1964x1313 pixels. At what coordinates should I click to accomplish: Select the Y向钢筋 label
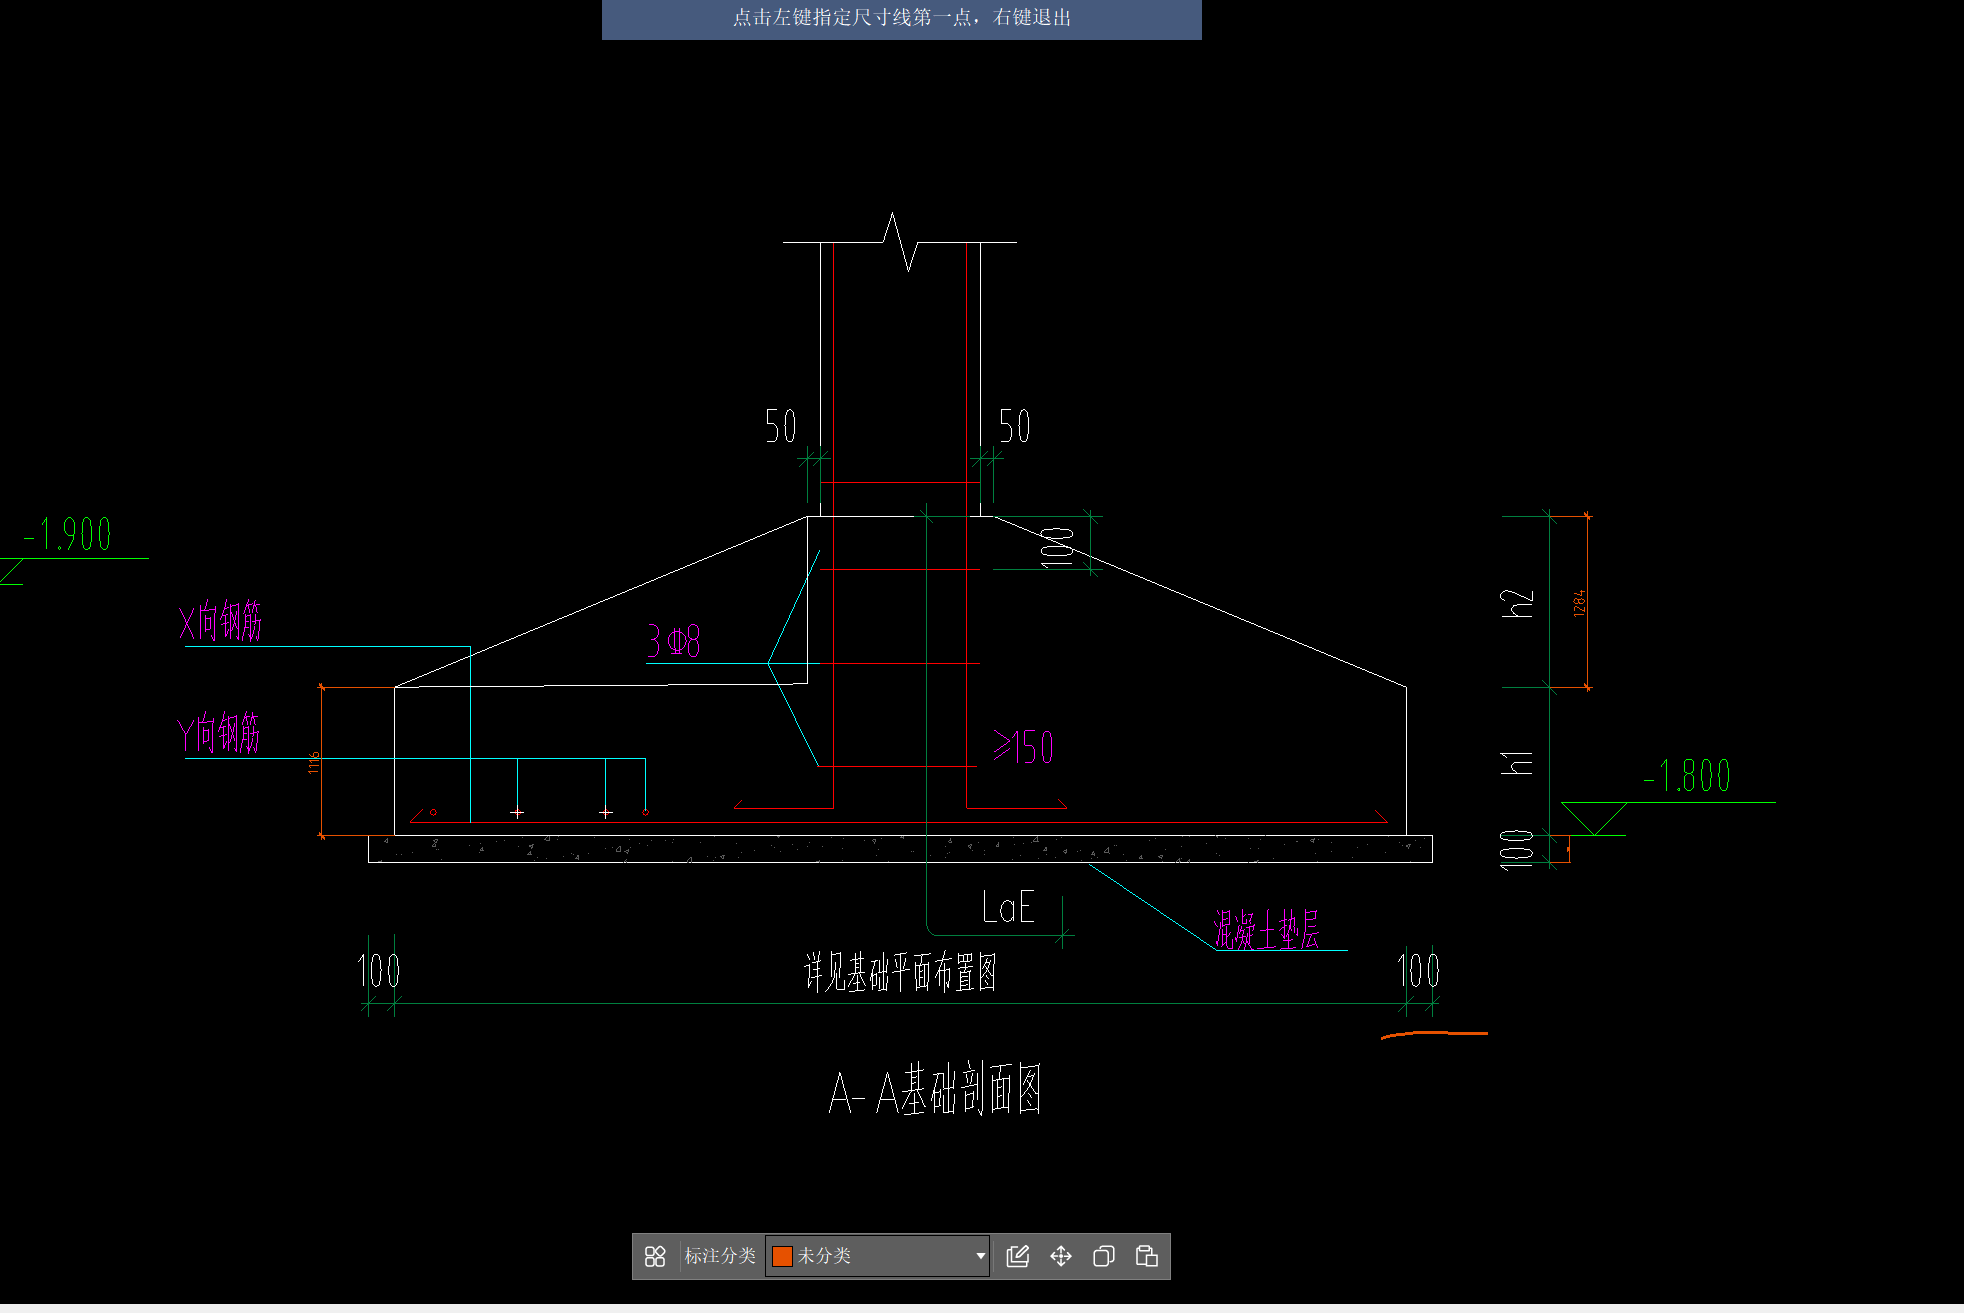pos(219,733)
